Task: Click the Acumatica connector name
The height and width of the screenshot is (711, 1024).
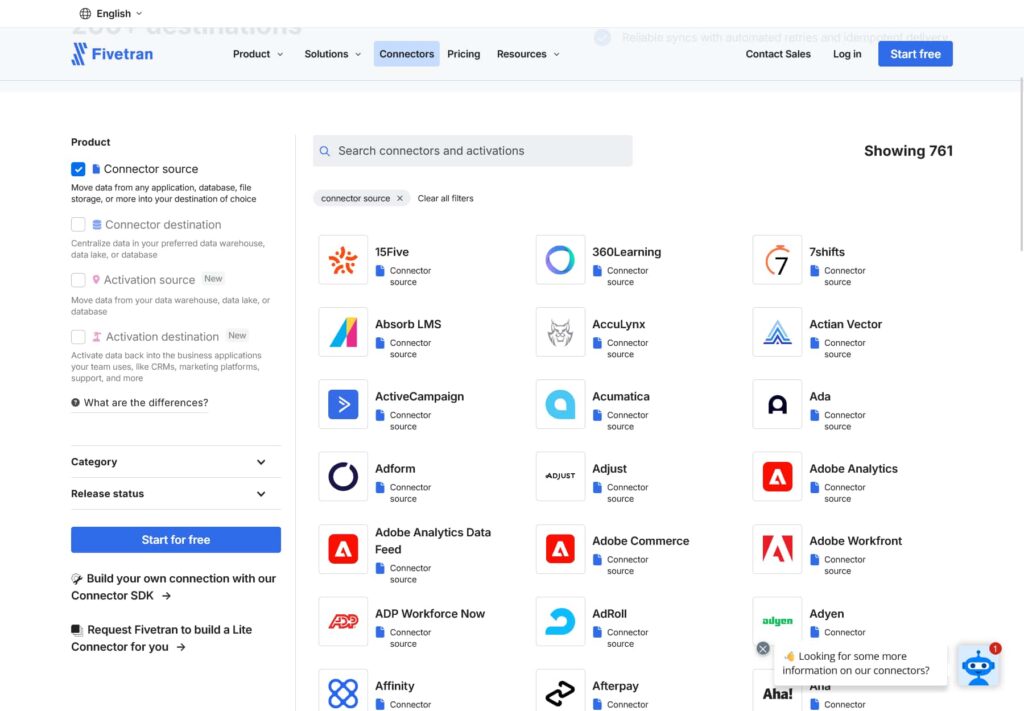Action: coord(621,396)
